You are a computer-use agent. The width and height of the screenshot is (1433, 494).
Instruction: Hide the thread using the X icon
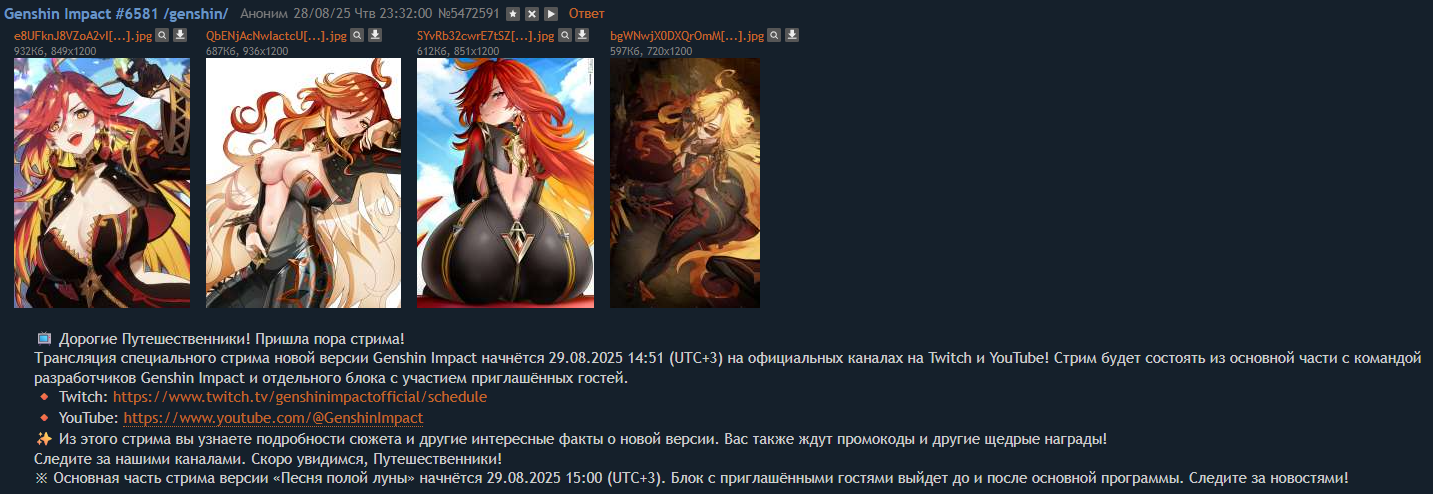(x=532, y=13)
